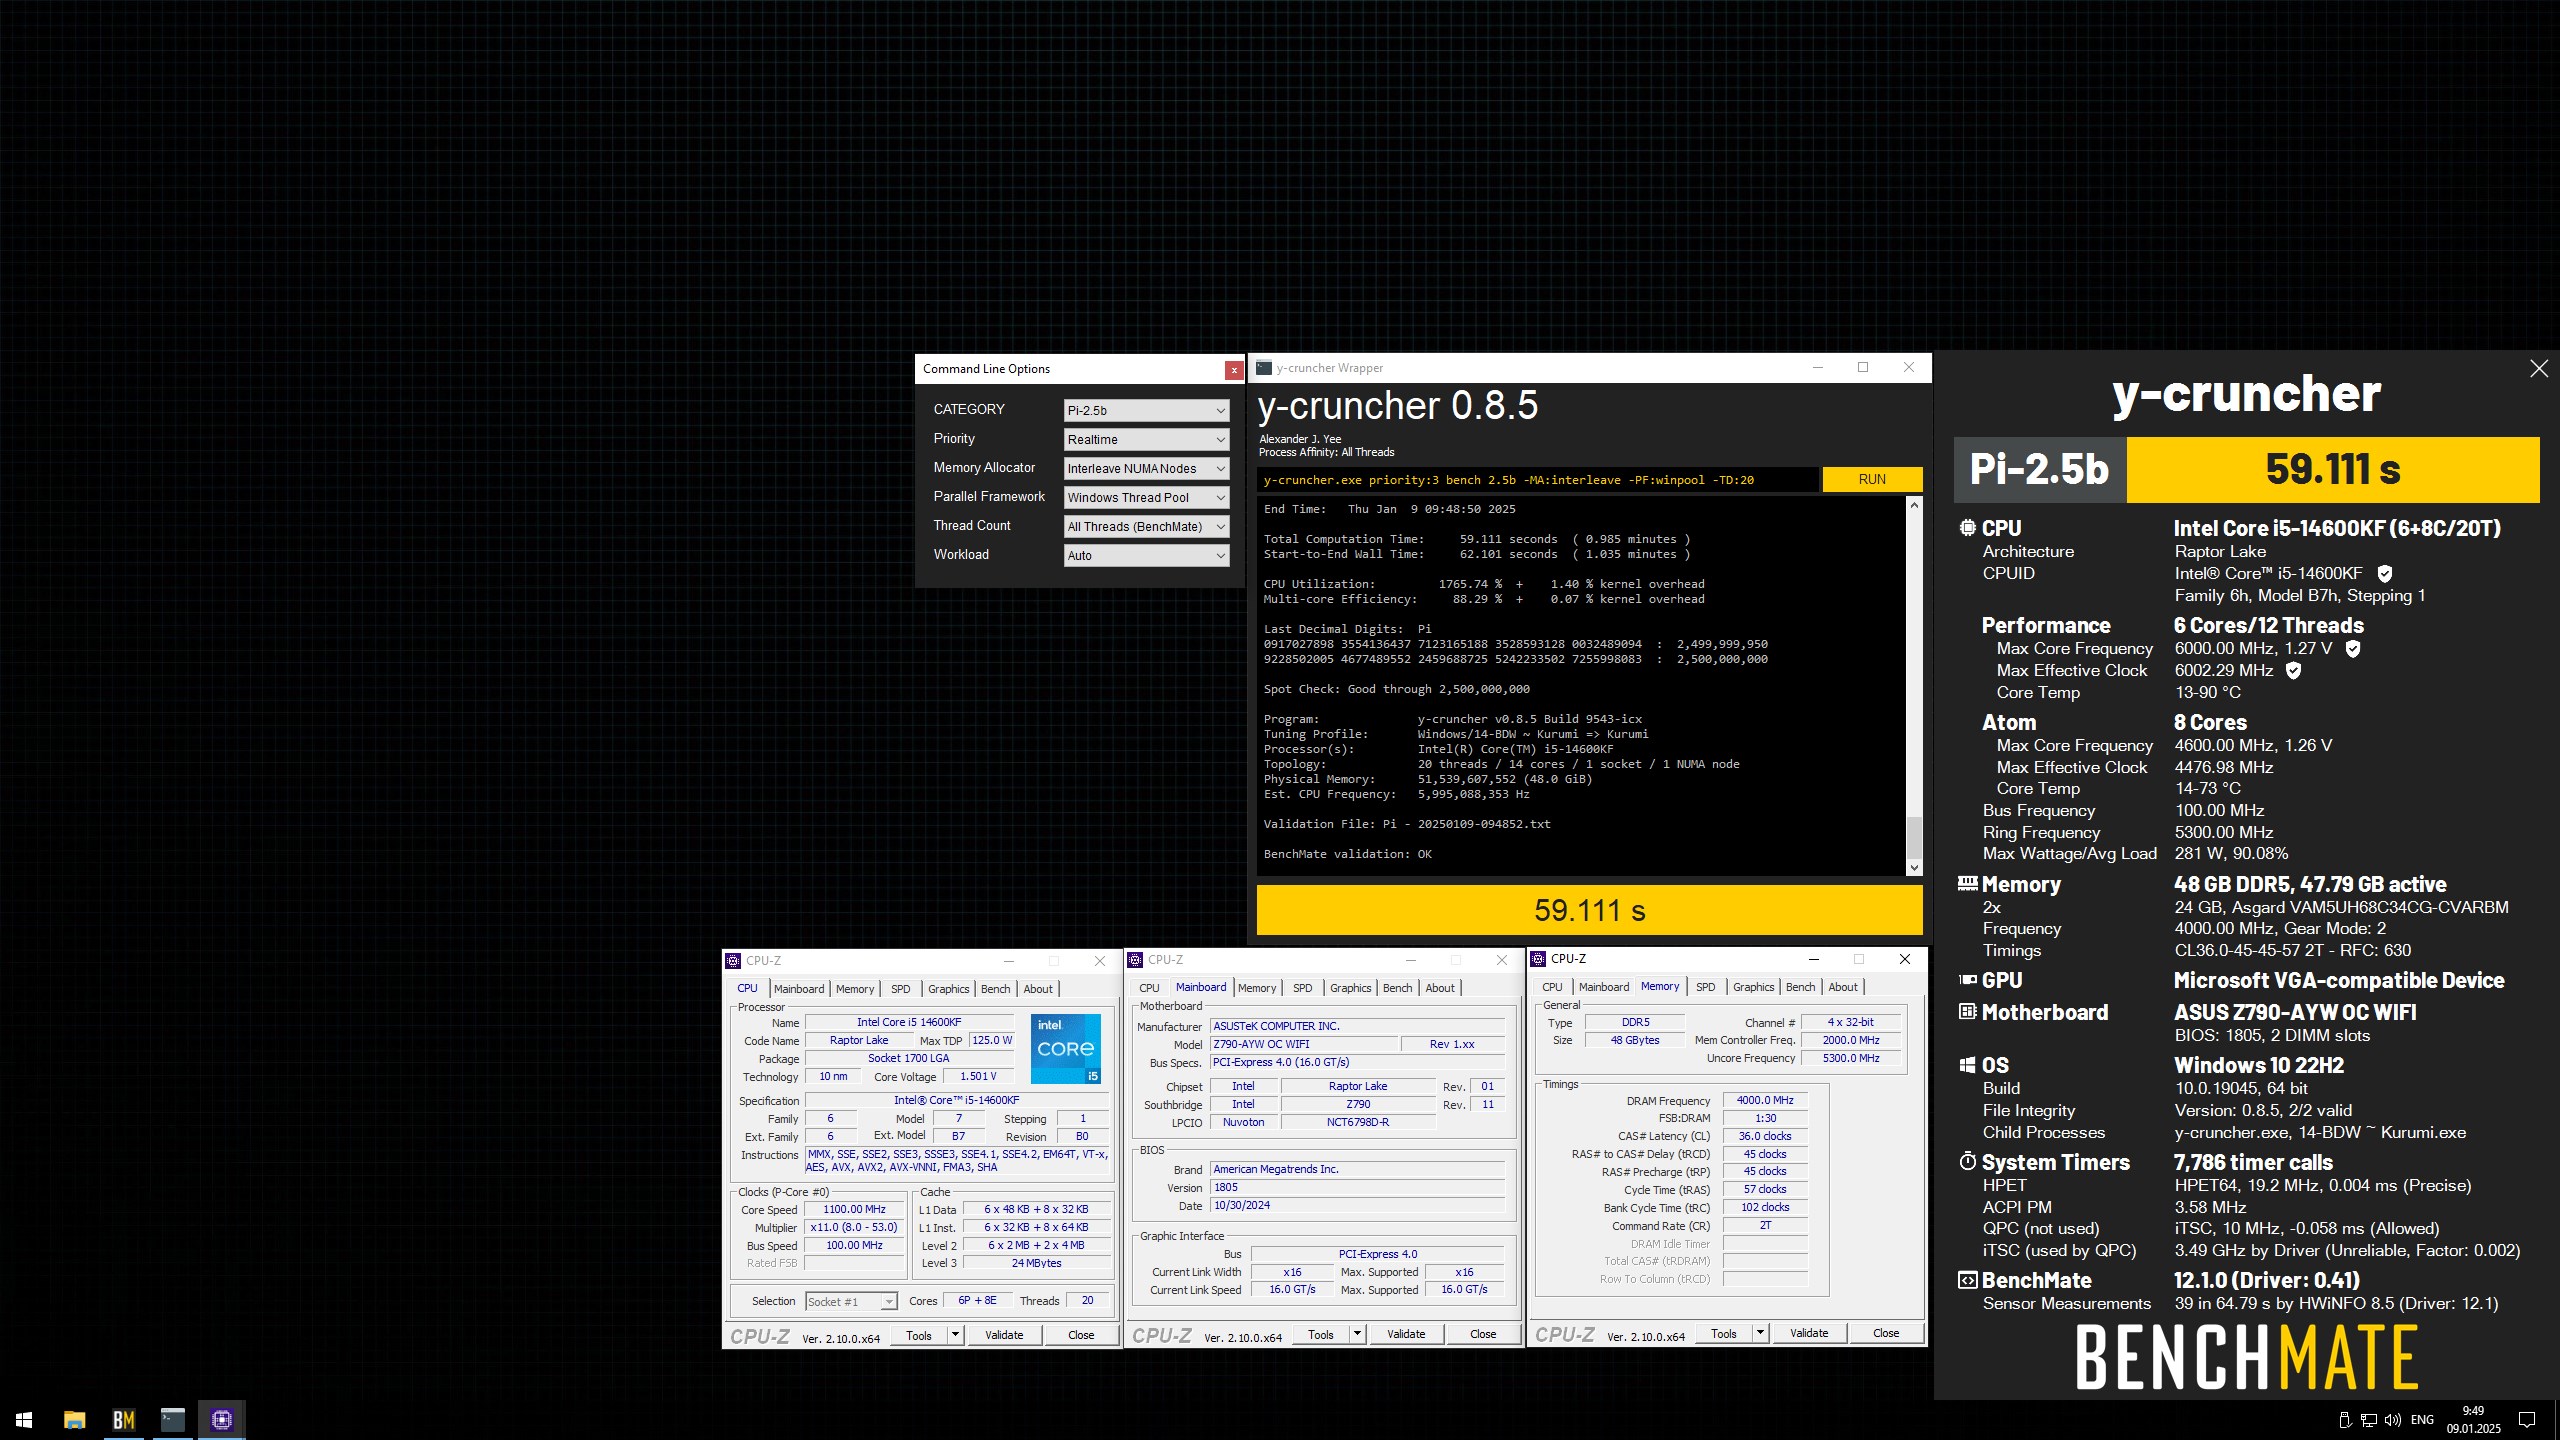This screenshot has height=1440, width=2560.
Task: Click the yellow 59.111 s result bar
Action: (x=1589, y=910)
